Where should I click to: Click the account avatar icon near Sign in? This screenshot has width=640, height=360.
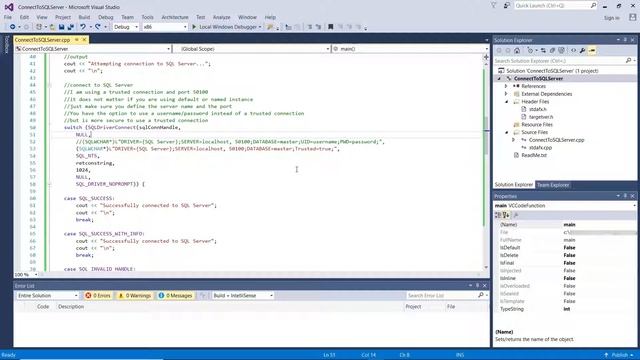click(x=633, y=18)
